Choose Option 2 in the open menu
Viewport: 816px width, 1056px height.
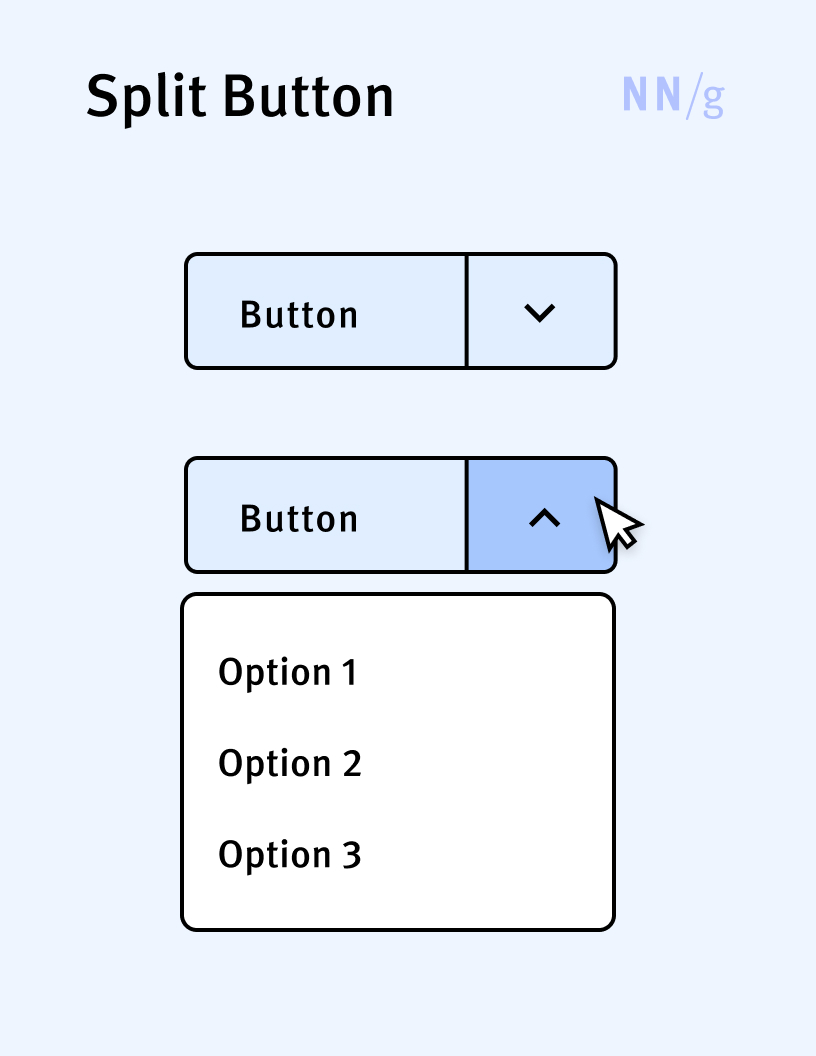(290, 764)
